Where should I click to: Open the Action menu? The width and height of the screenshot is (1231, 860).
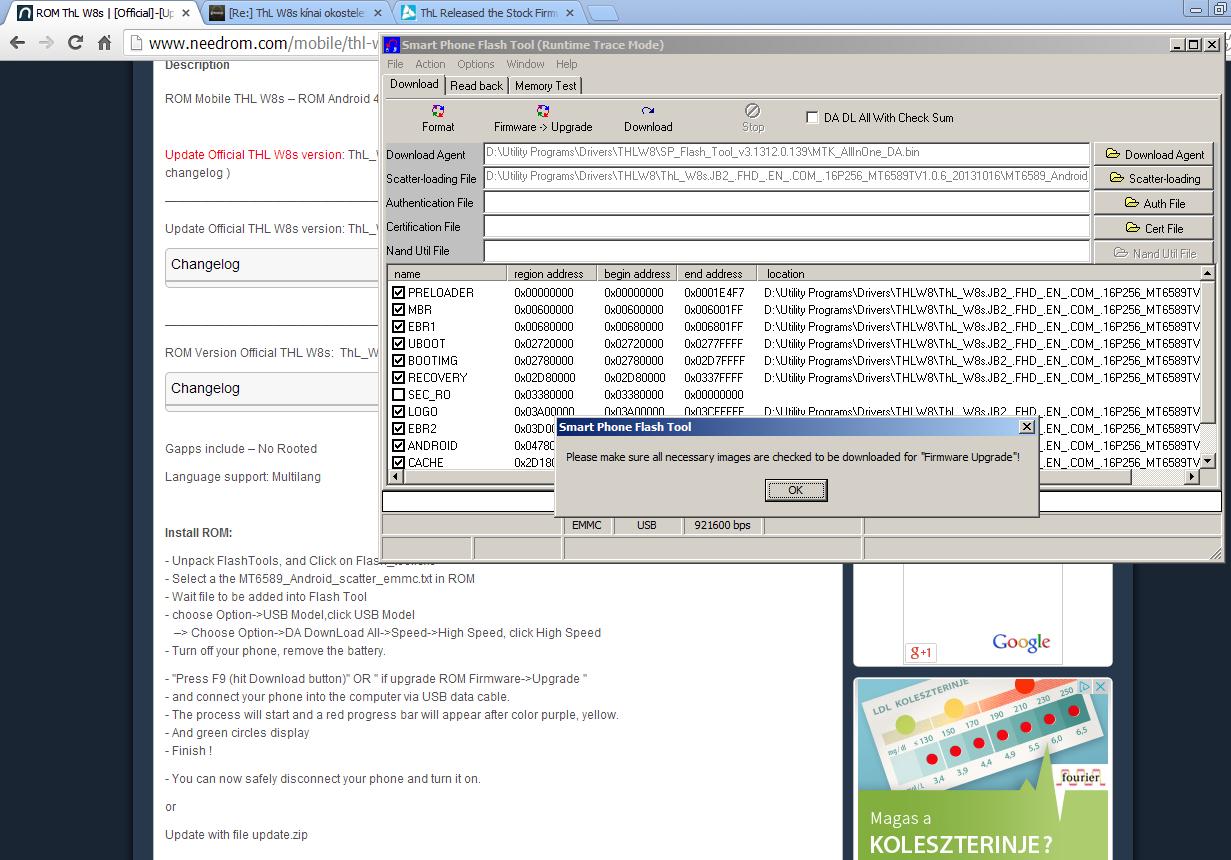point(430,64)
